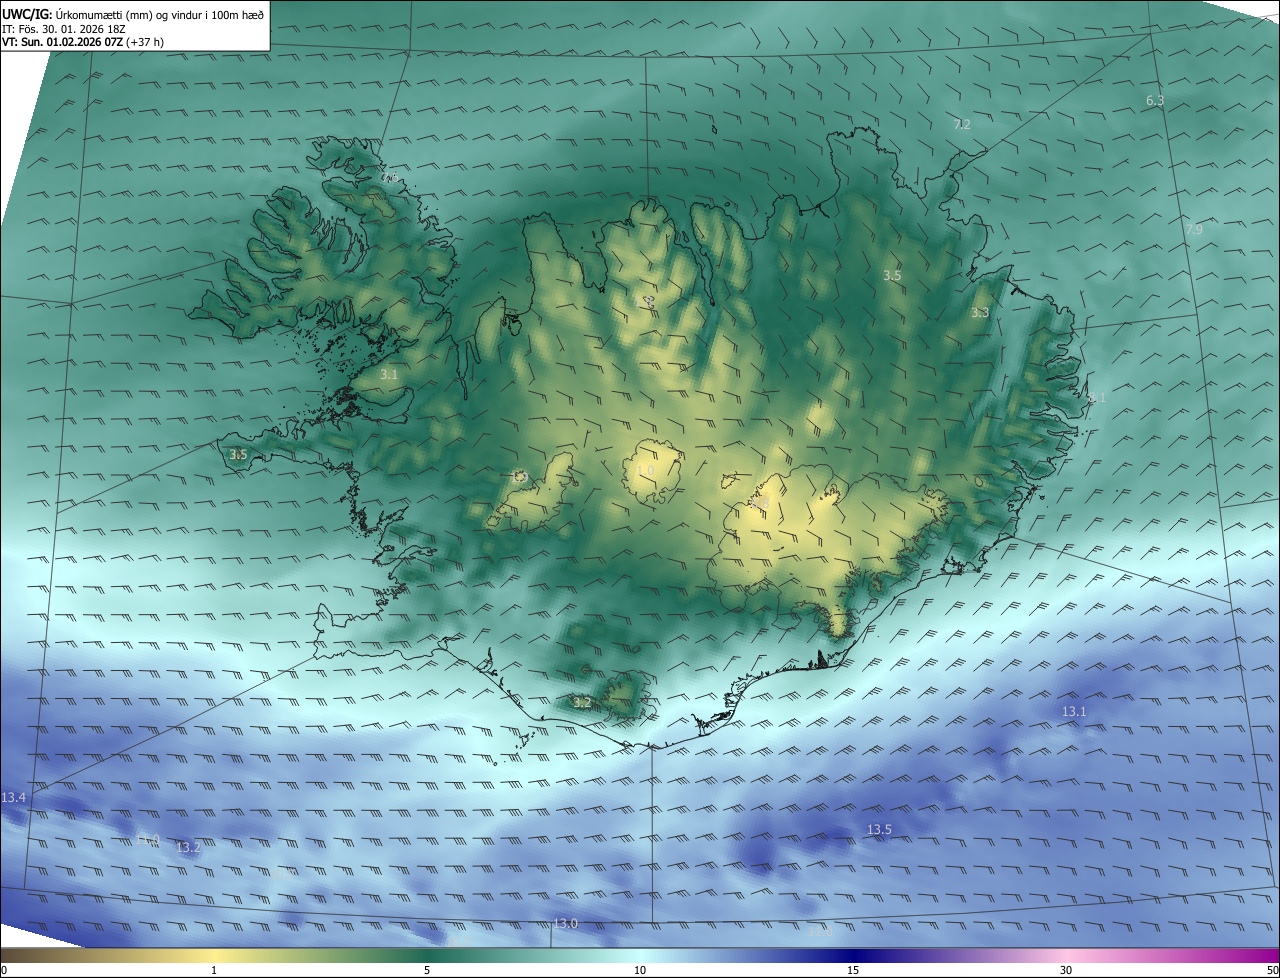Click the valid time line 'VT: Sun. 01.02.2026 07Z (+37 h)'
Image resolution: width=1280 pixels, height=978 pixels.
(x=83, y=42)
